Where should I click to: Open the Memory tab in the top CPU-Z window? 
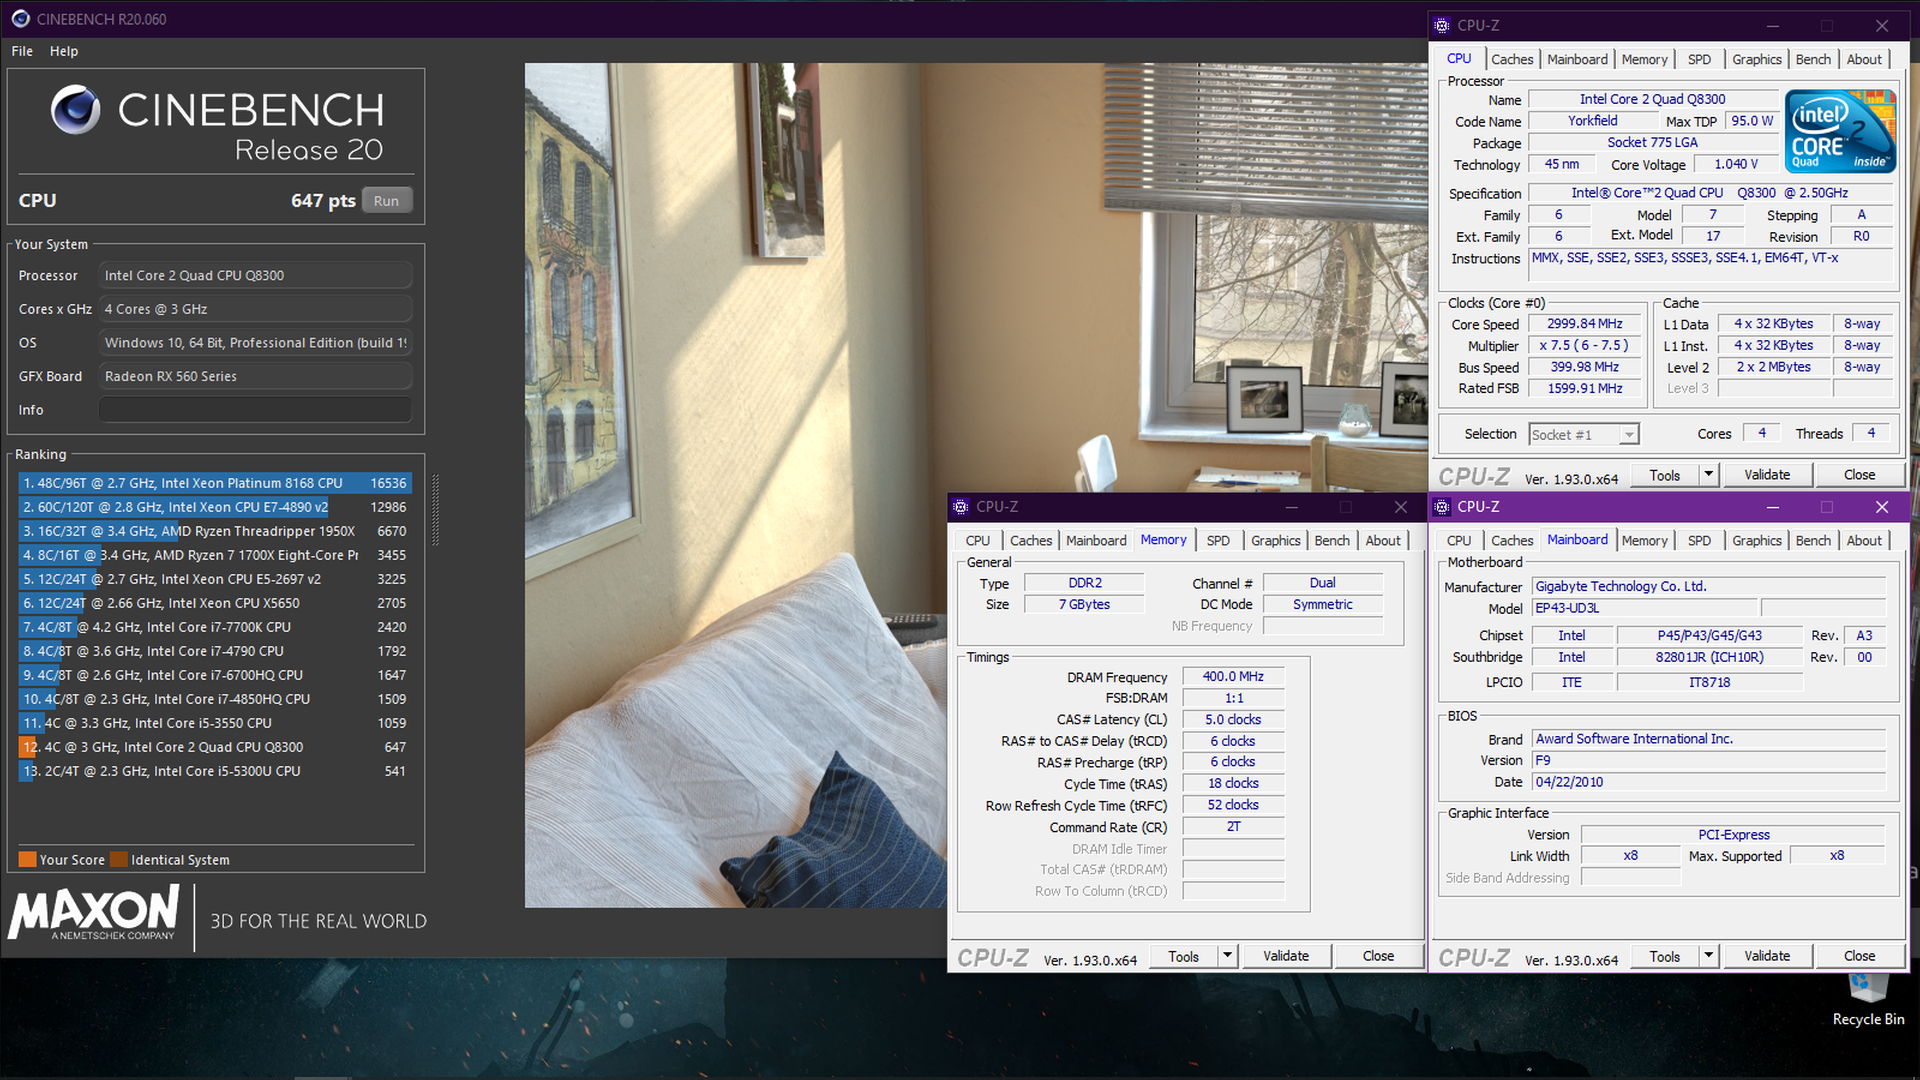tap(1644, 59)
